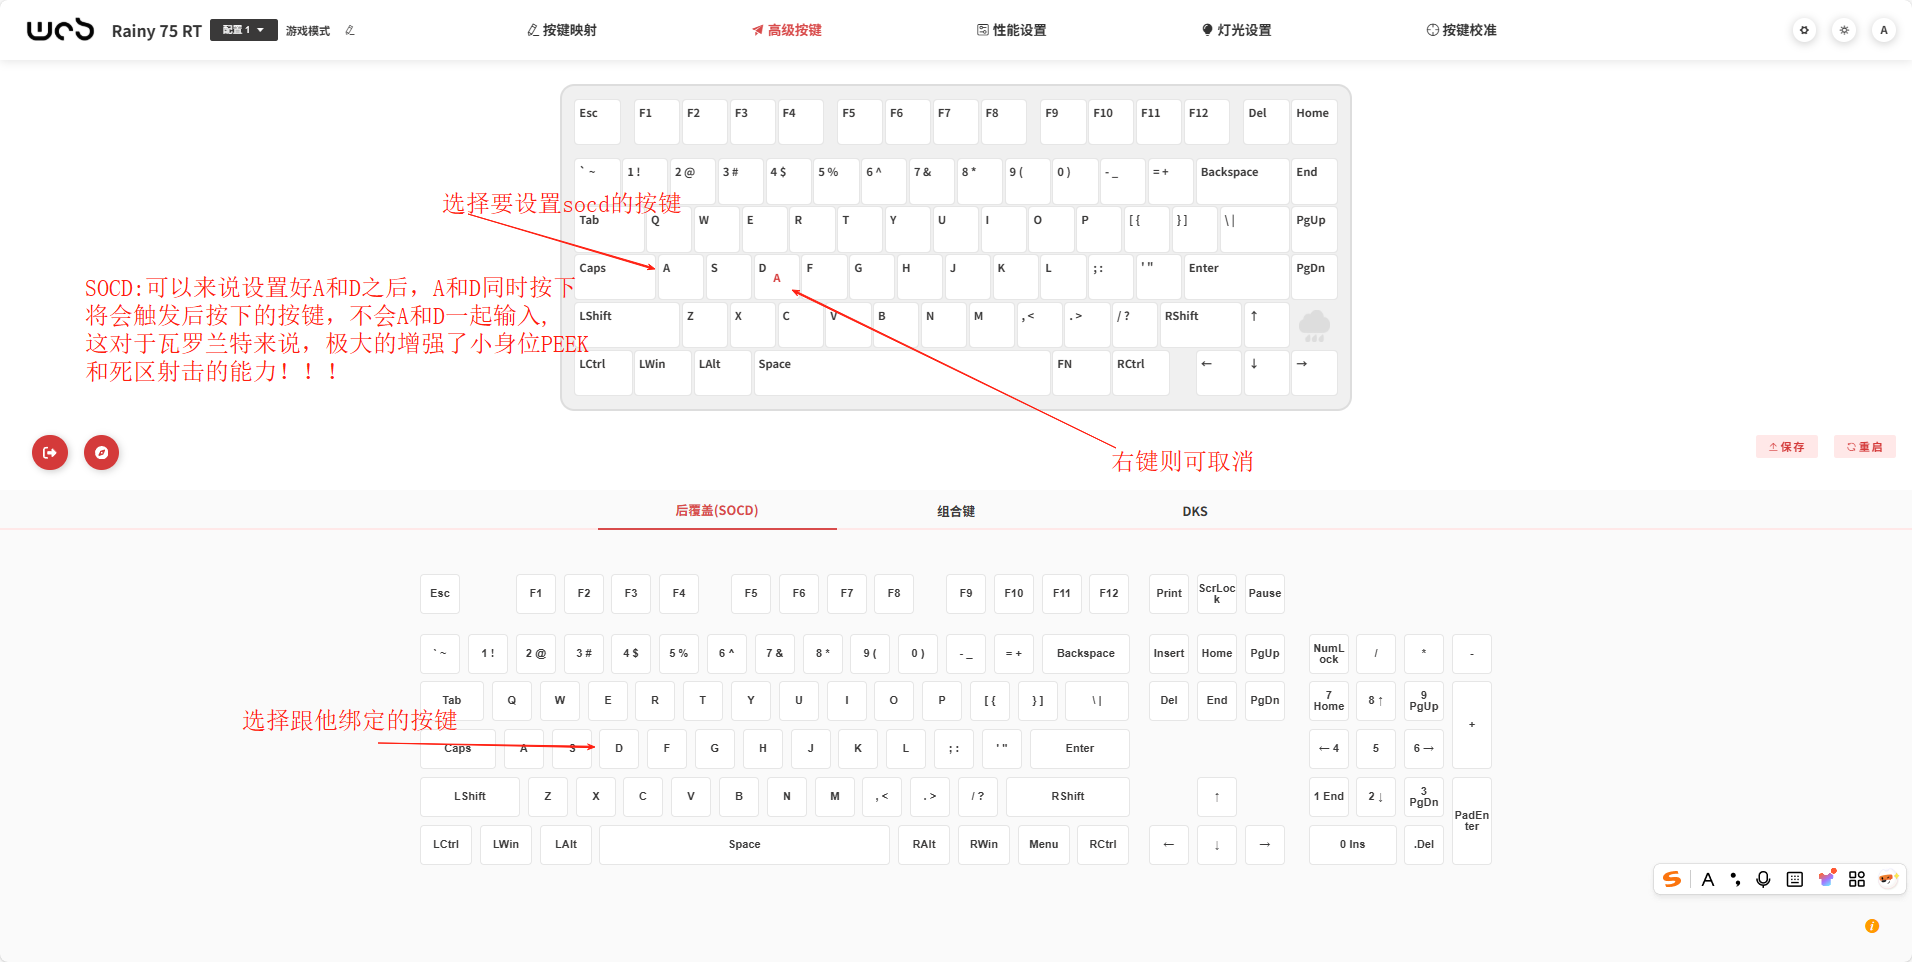Choose the bottom list down arrow key
The height and width of the screenshot is (962, 1912).
(x=1217, y=845)
